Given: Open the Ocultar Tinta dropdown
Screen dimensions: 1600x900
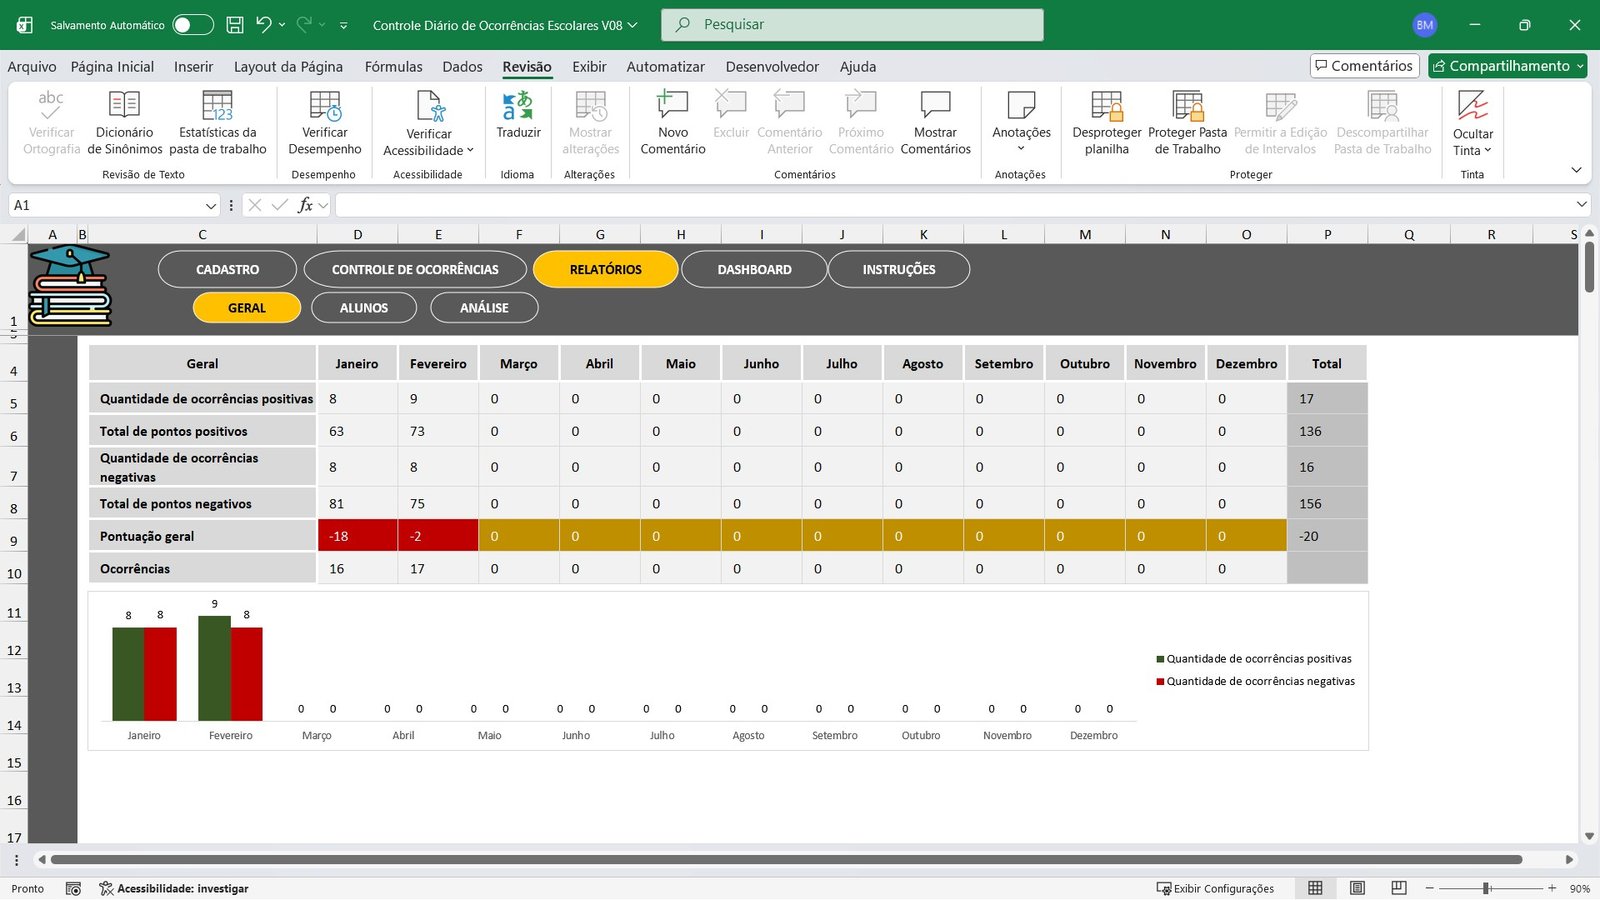Looking at the screenshot, I should 1472,150.
